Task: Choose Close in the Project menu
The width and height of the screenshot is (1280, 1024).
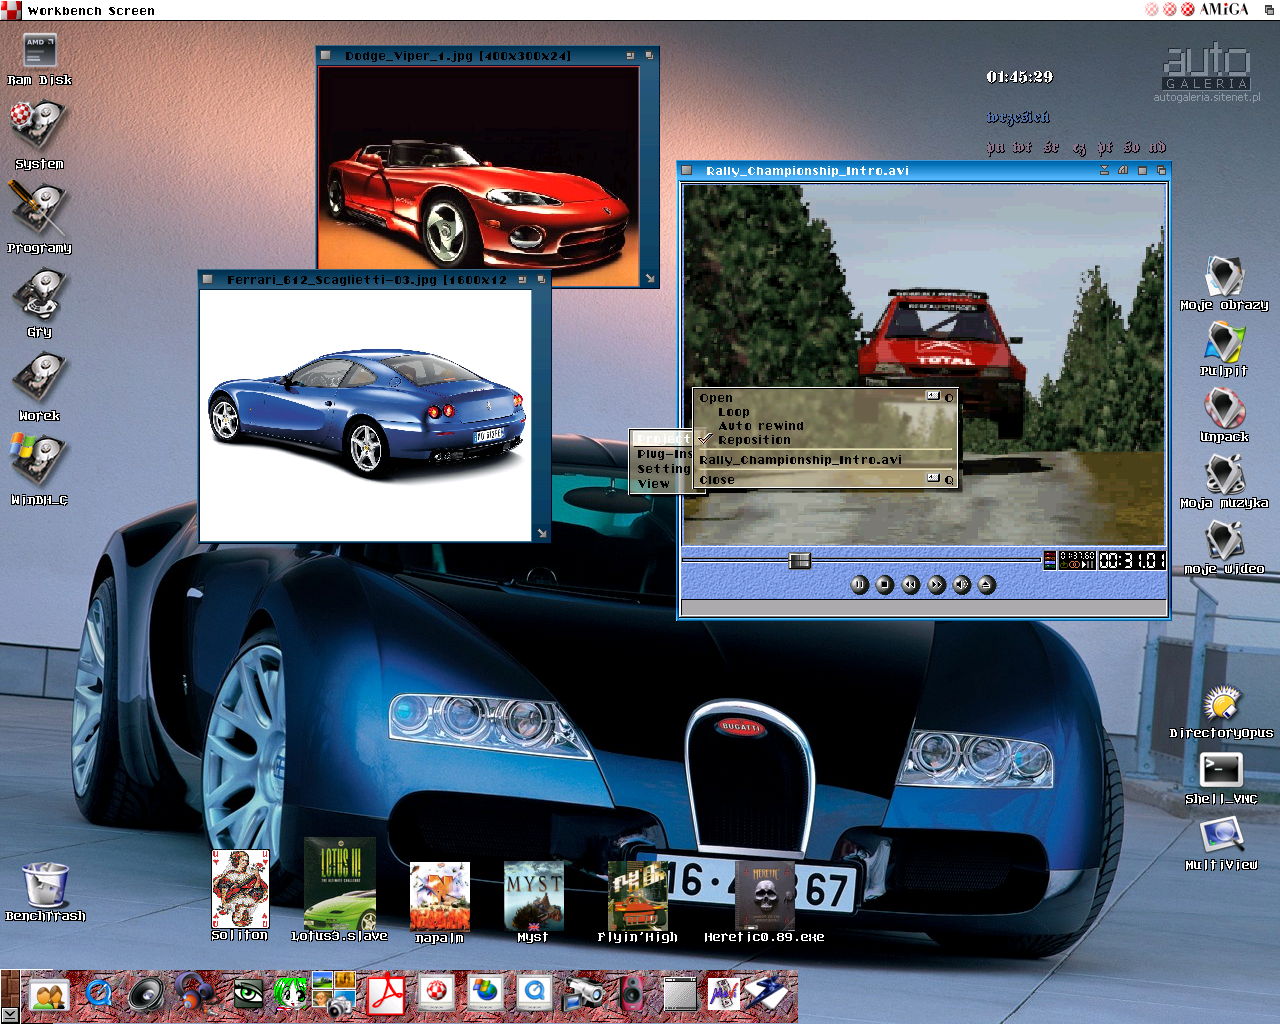Action: click(x=825, y=480)
